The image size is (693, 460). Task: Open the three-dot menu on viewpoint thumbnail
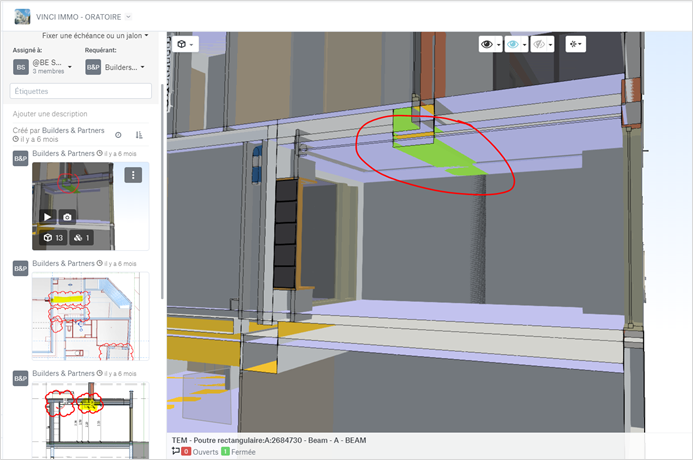pyautogui.click(x=133, y=175)
